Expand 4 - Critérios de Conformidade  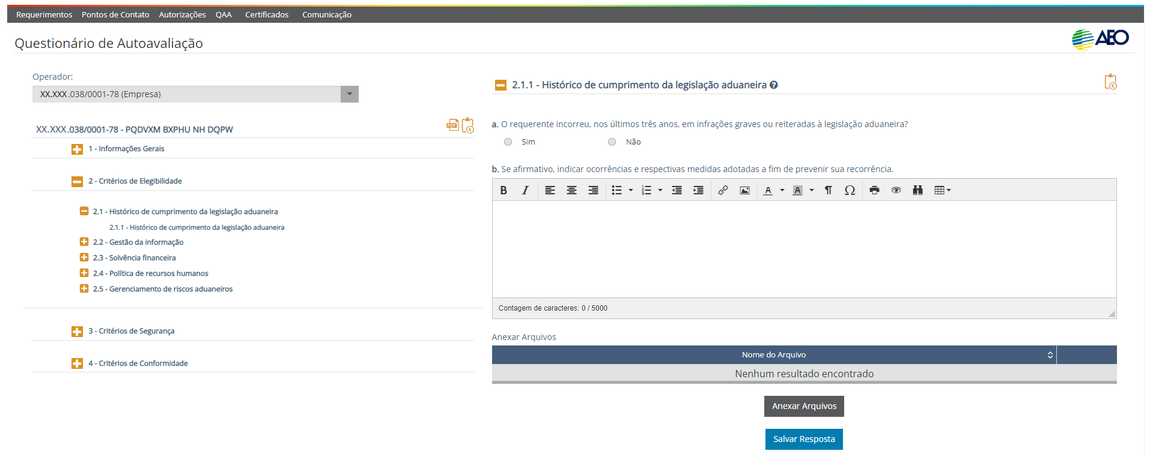(76, 363)
